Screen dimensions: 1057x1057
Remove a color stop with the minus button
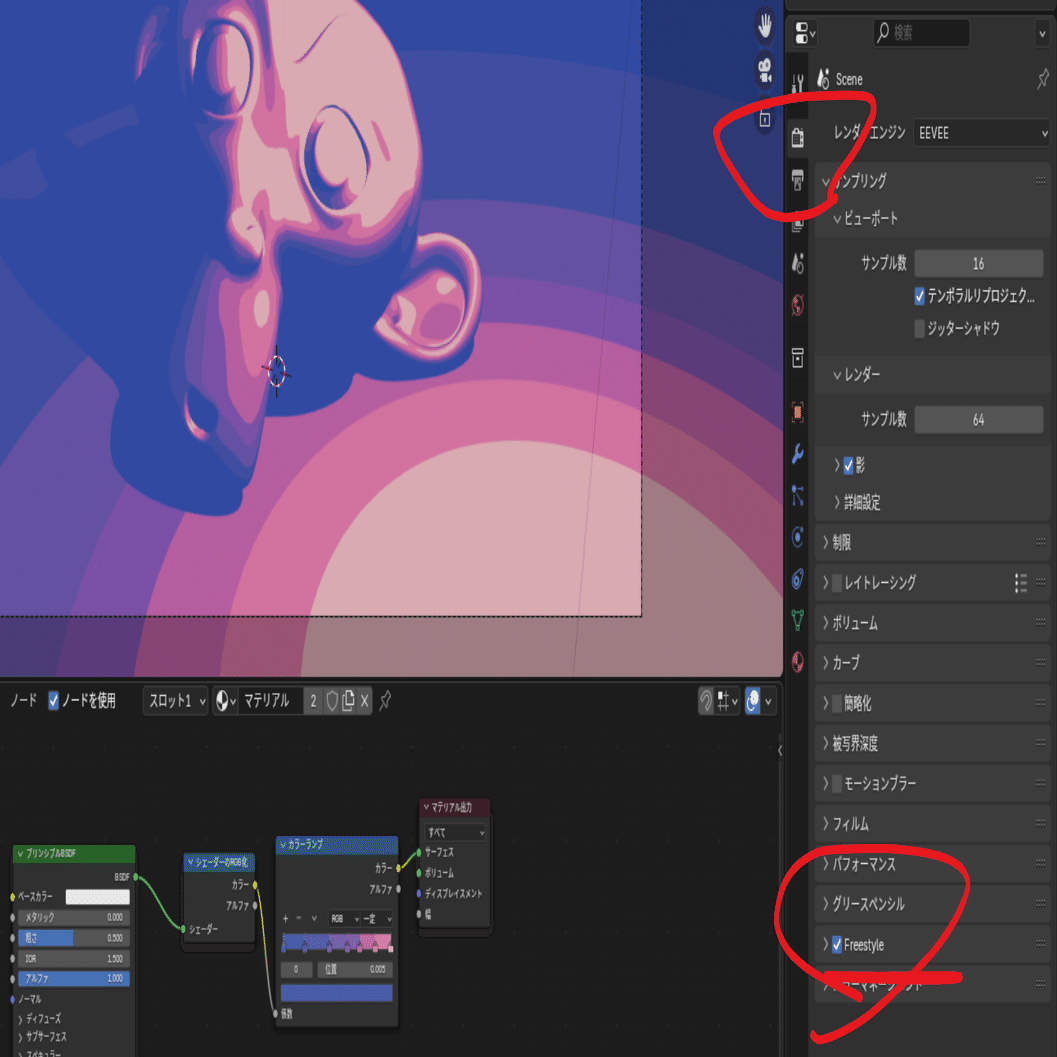coord(299,918)
